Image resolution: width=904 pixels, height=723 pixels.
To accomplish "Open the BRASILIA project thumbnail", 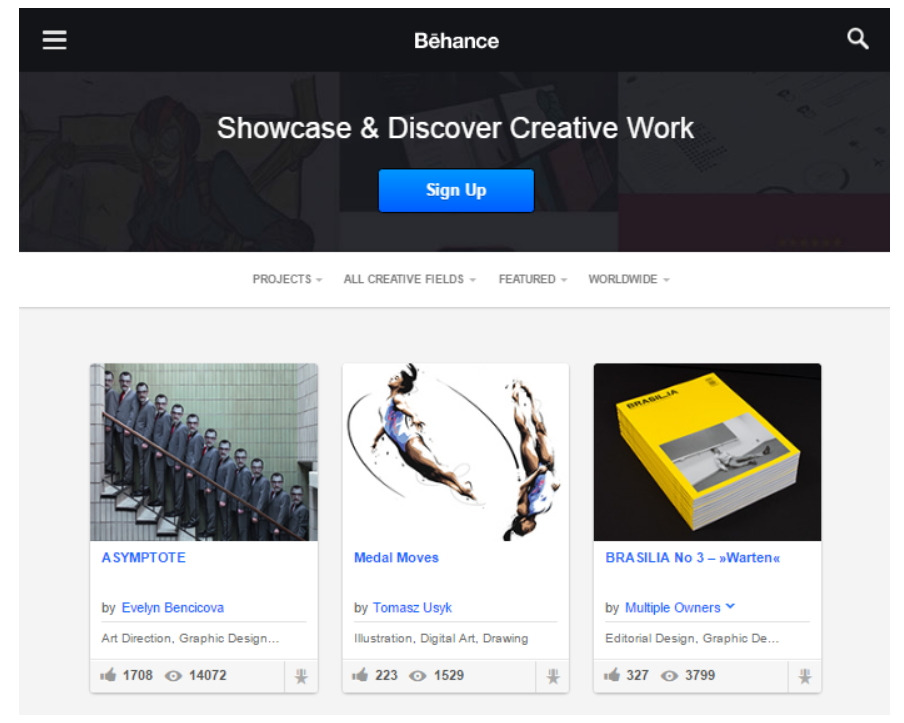I will click(x=707, y=452).
